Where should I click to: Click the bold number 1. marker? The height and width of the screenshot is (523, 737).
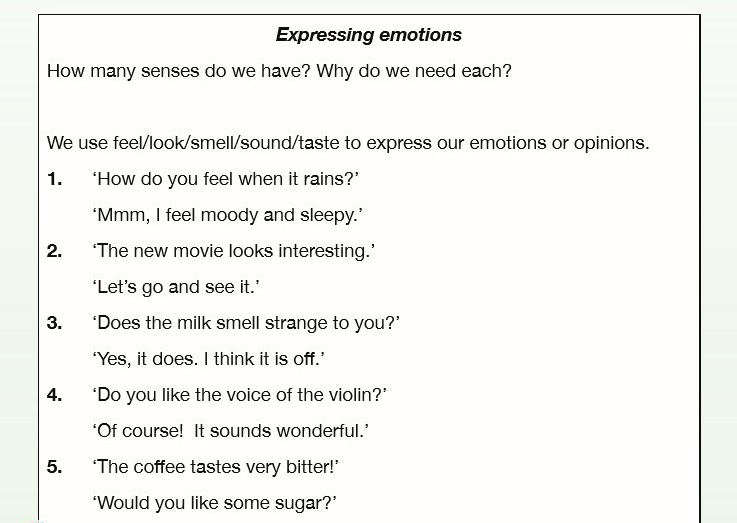pos(55,179)
